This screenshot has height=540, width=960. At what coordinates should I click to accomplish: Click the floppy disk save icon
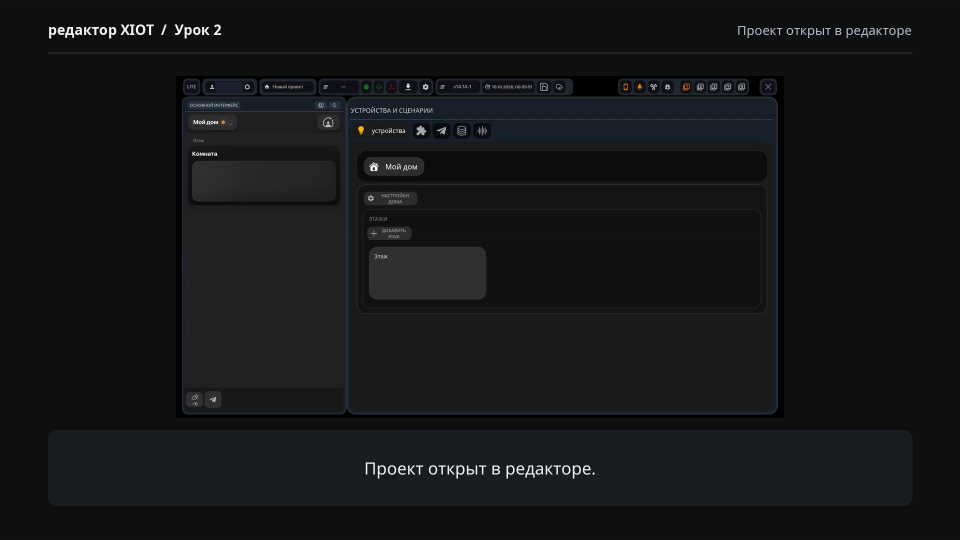pos(544,87)
